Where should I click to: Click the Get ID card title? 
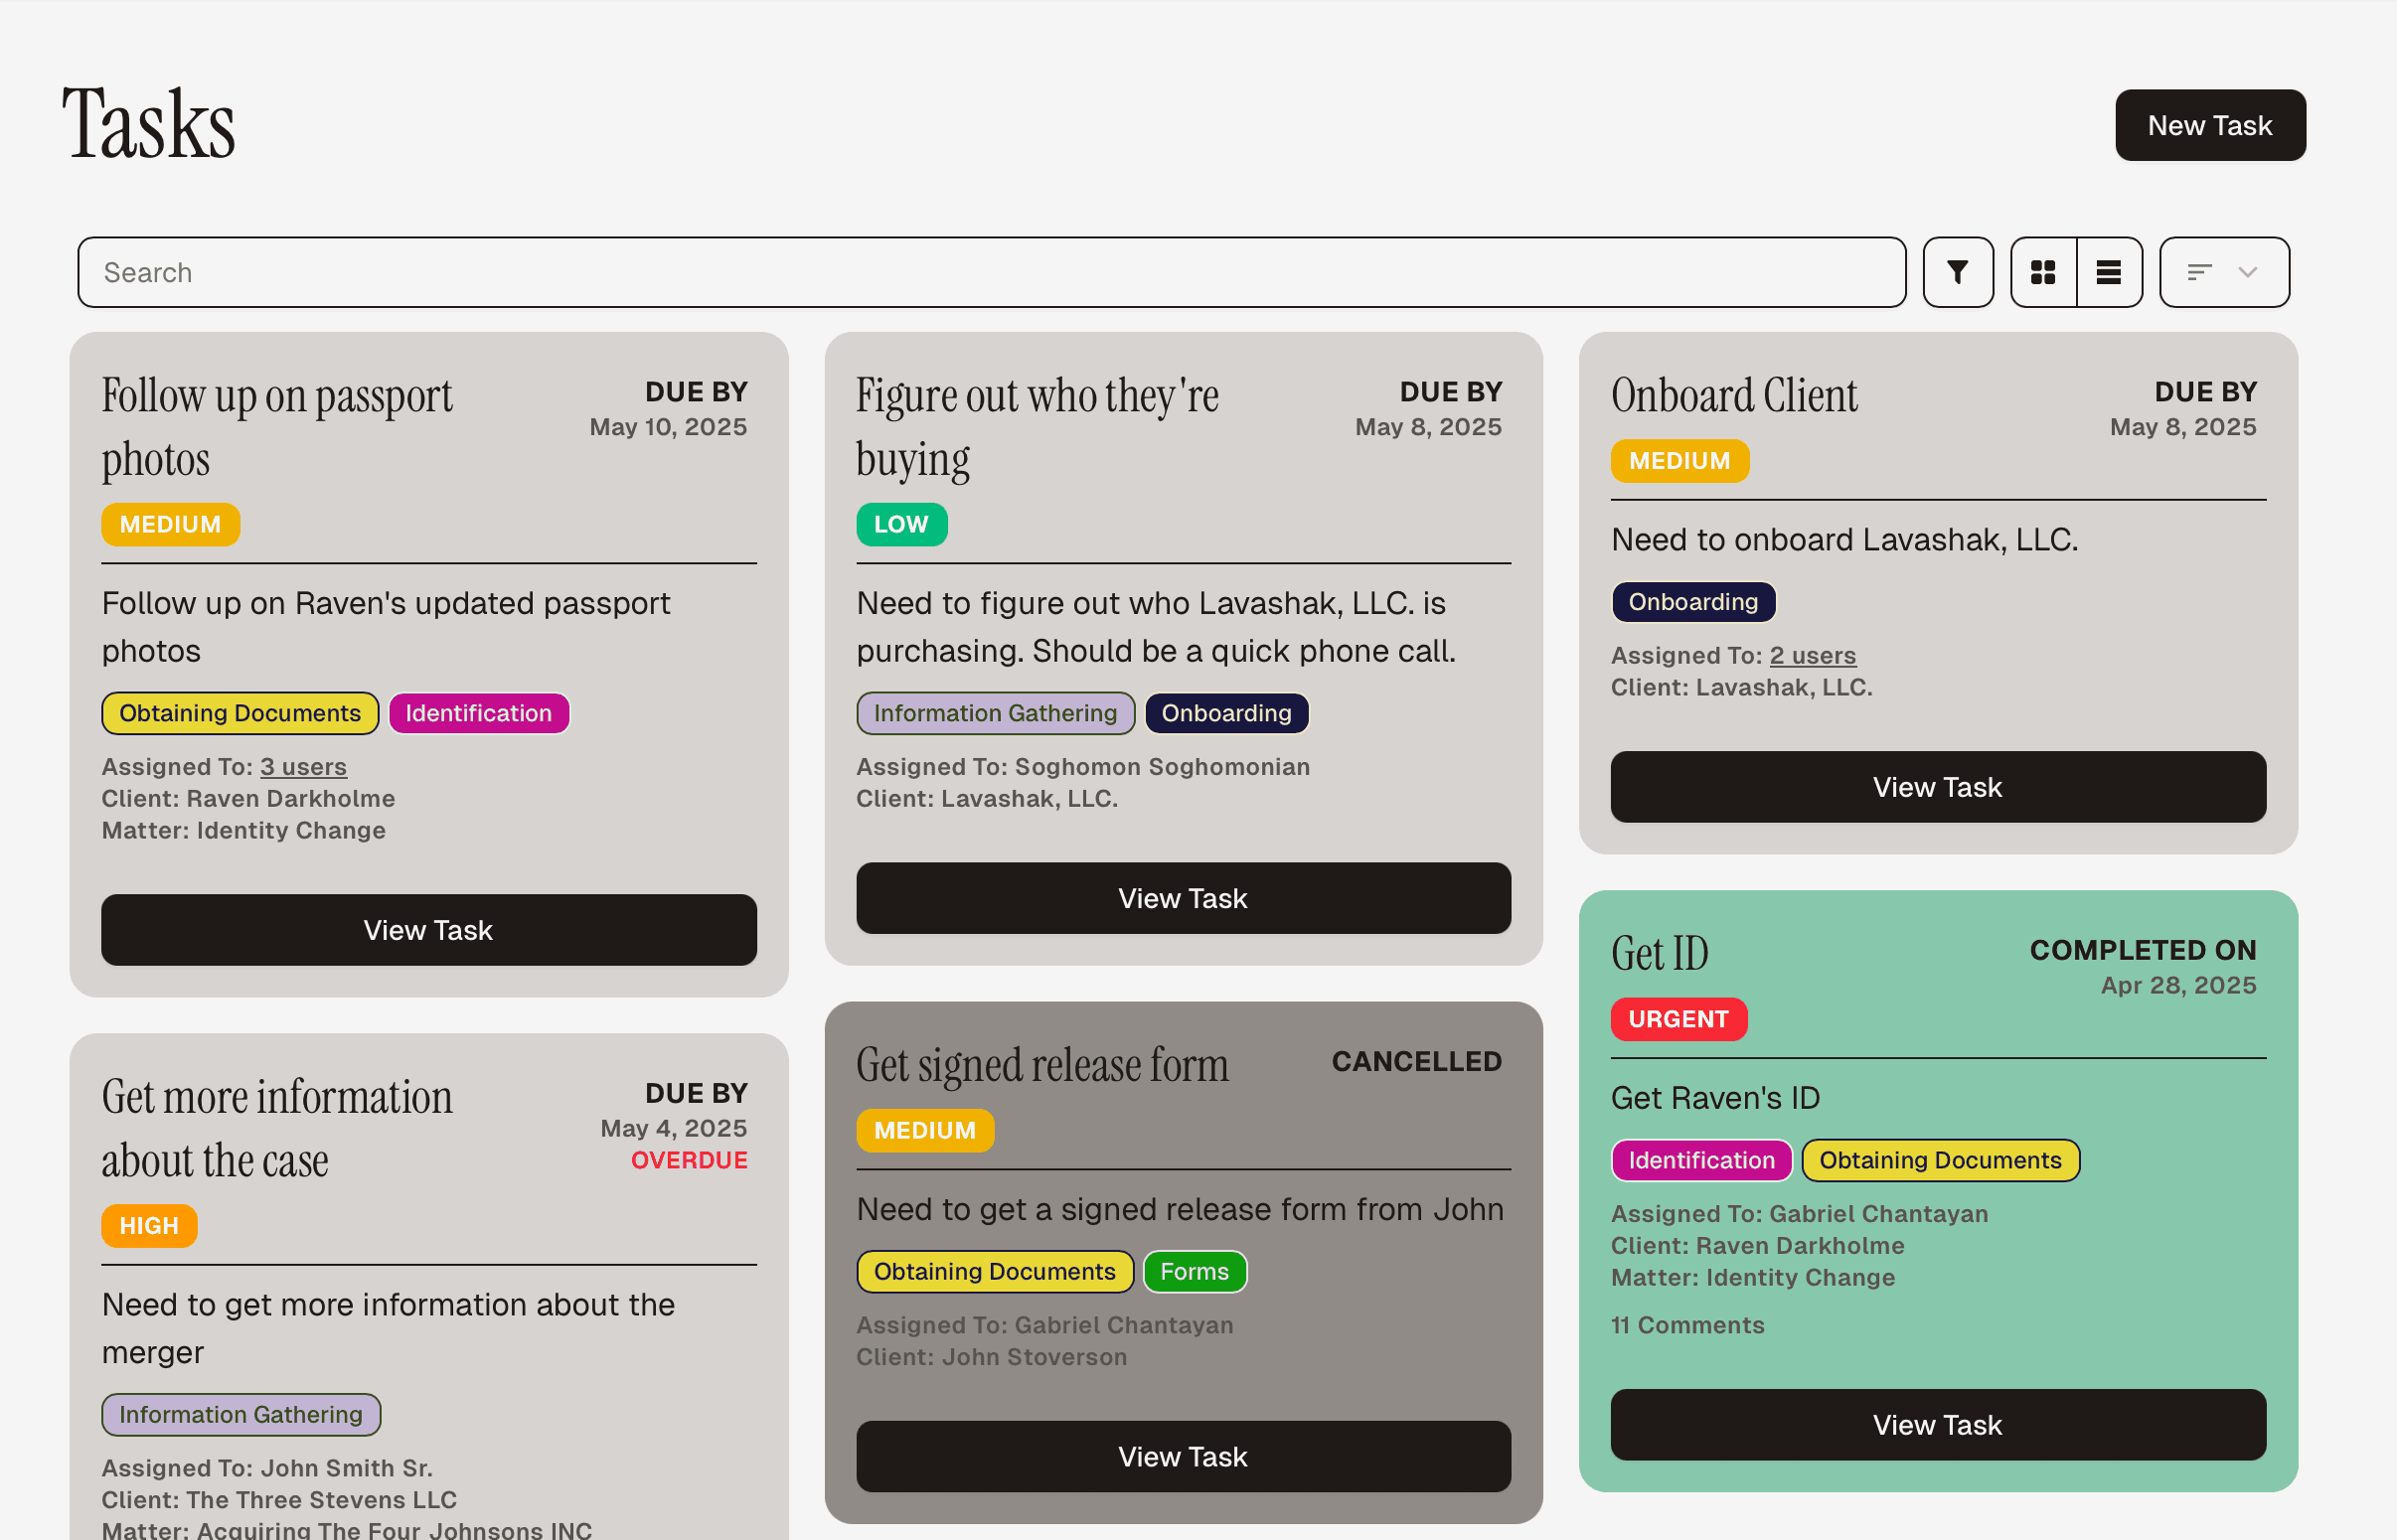pos(1660,953)
